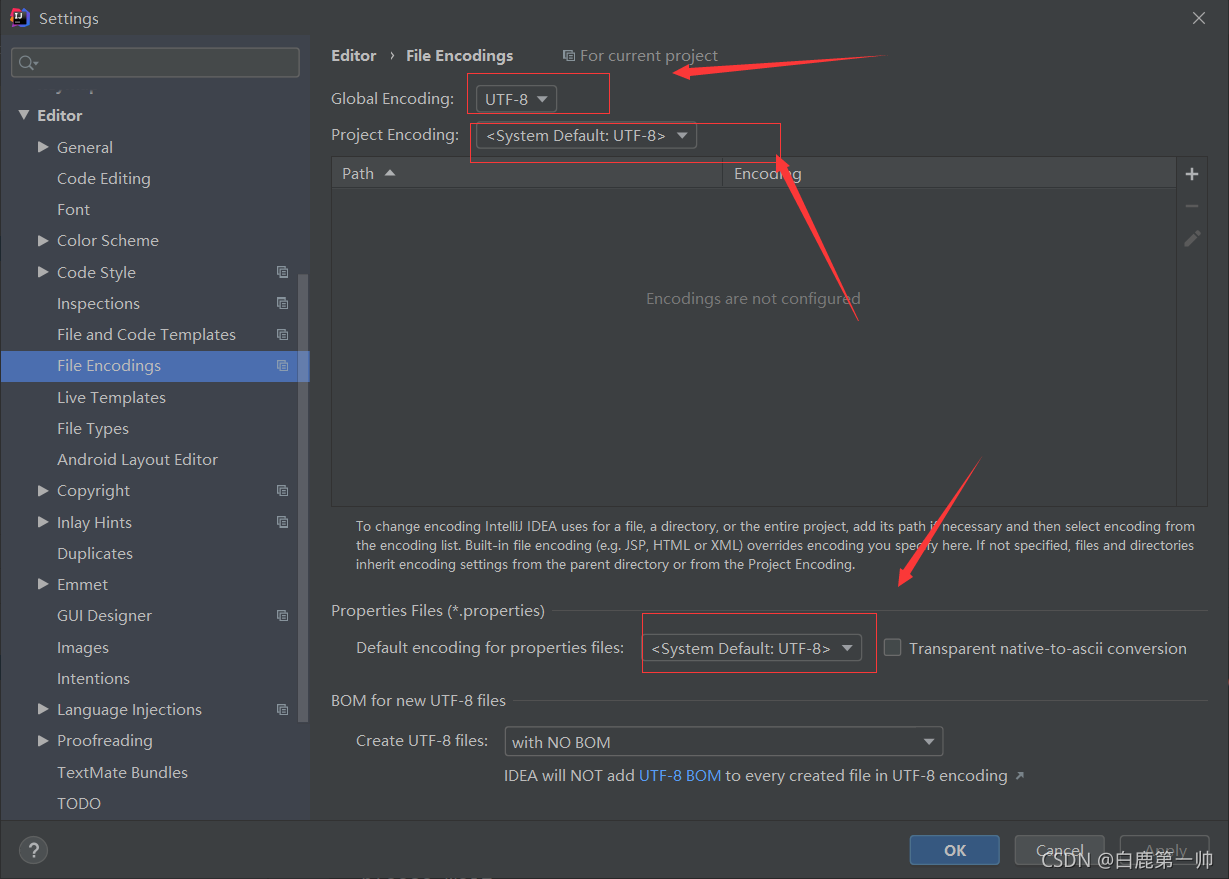Click project-level icon next to Inlay Hints
This screenshot has width=1229, height=879.
click(x=283, y=522)
